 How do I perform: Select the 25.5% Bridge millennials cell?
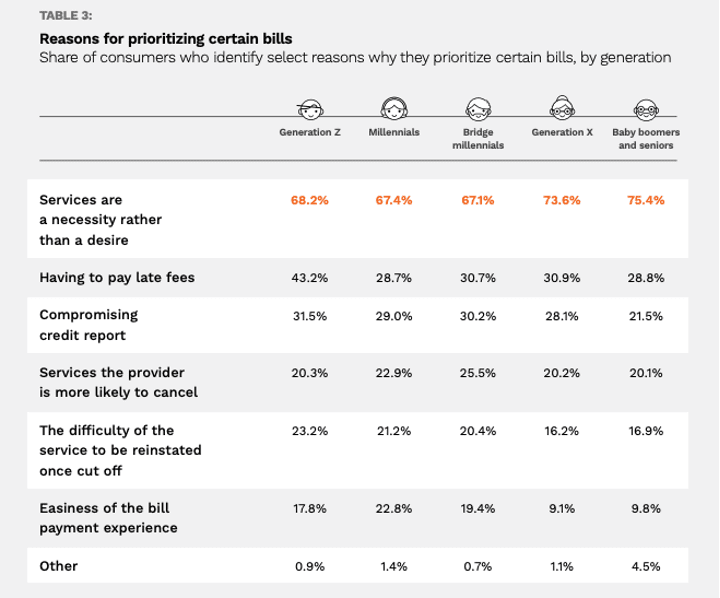477,373
